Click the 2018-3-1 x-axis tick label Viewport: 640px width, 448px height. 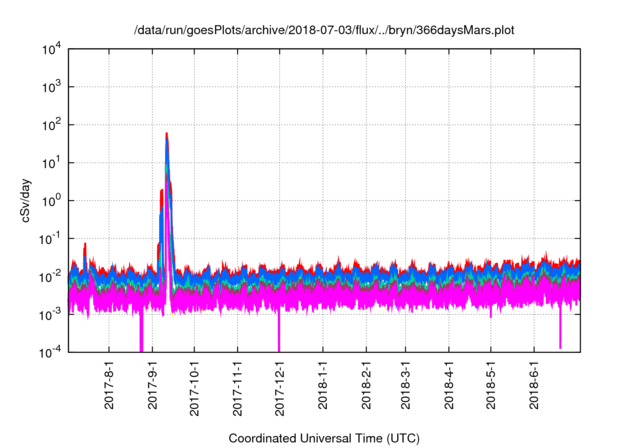[405, 385]
